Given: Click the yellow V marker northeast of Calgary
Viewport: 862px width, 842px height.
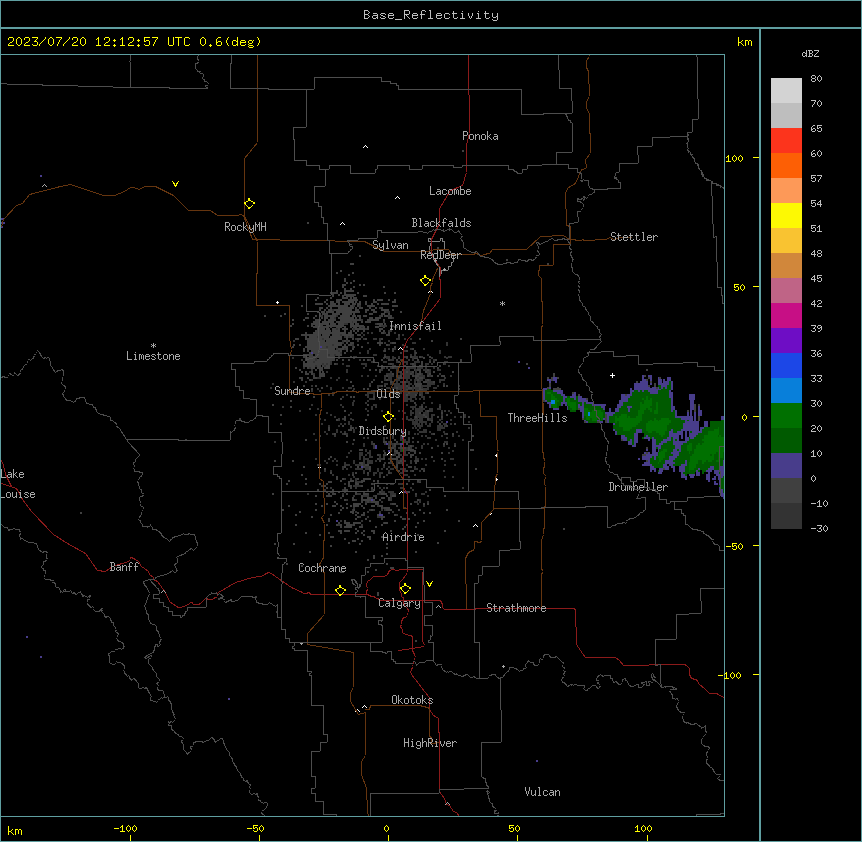Looking at the screenshot, I should [x=429, y=584].
